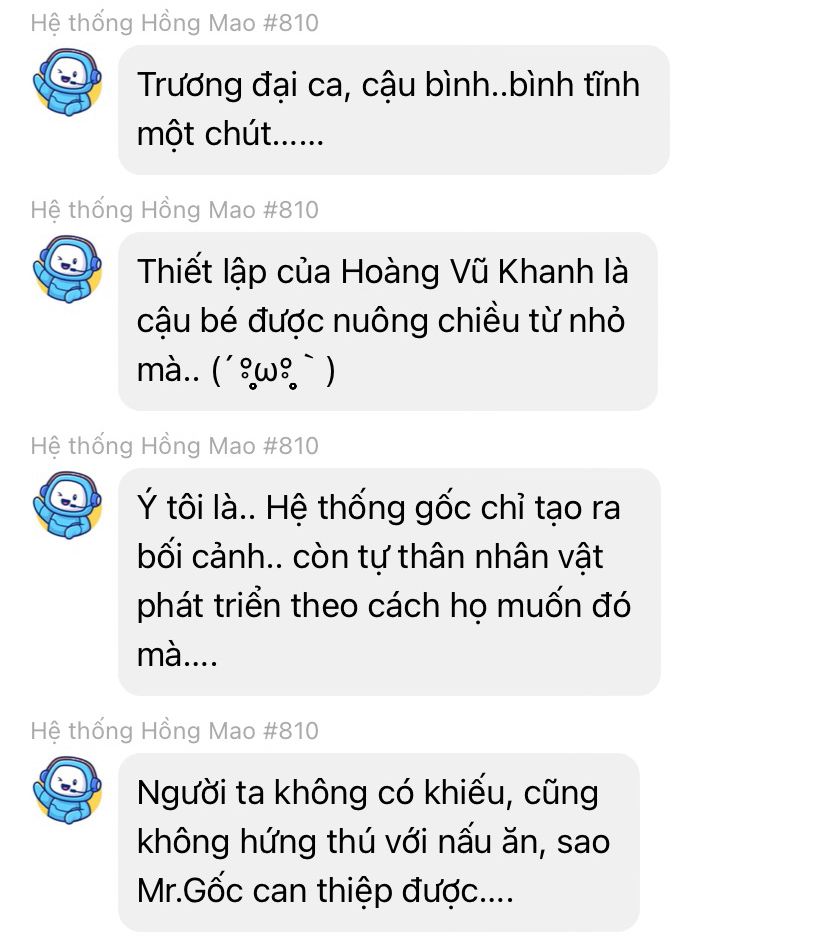
Task: Select the 'Ý tôi là.. Hệ thống gốc' bubble
Action: [x=389, y=582]
